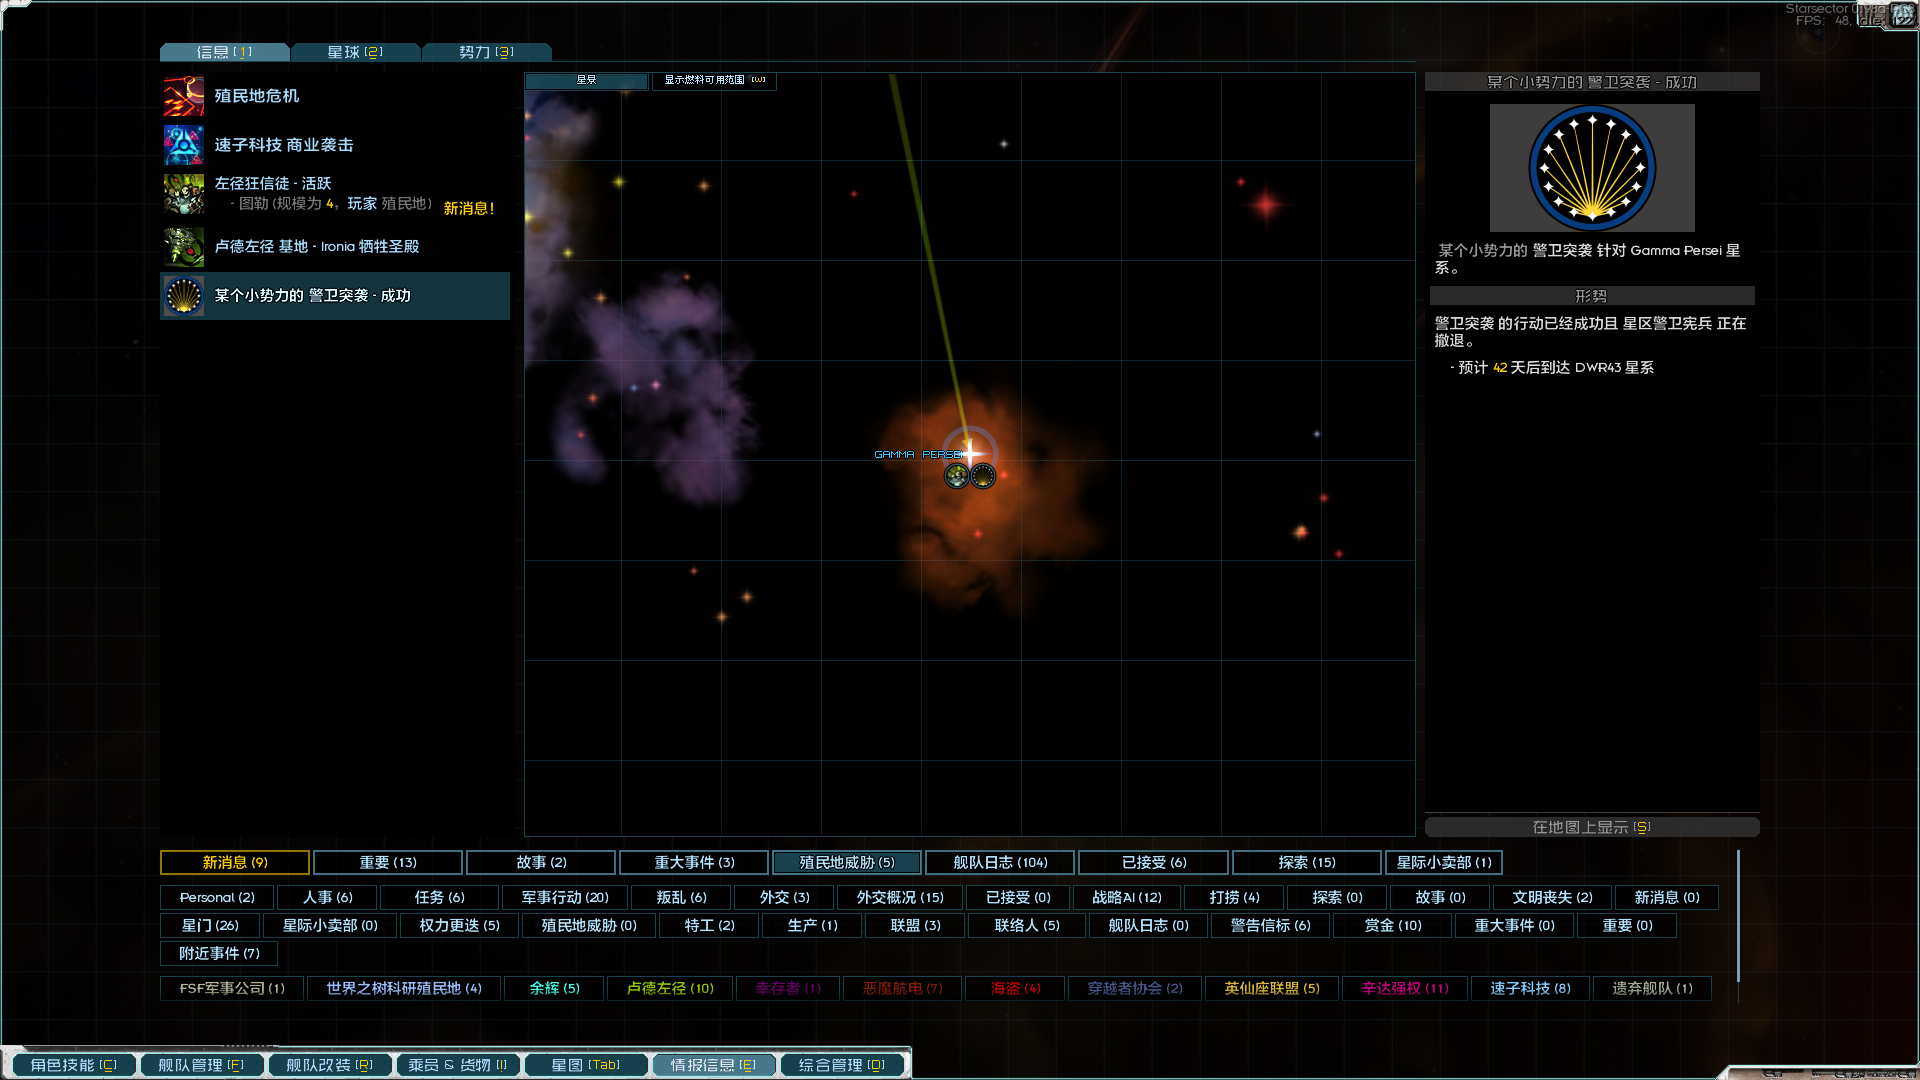The image size is (1920, 1080).
Task: Select the 联络人 (5) tag
Action: click(1027, 925)
